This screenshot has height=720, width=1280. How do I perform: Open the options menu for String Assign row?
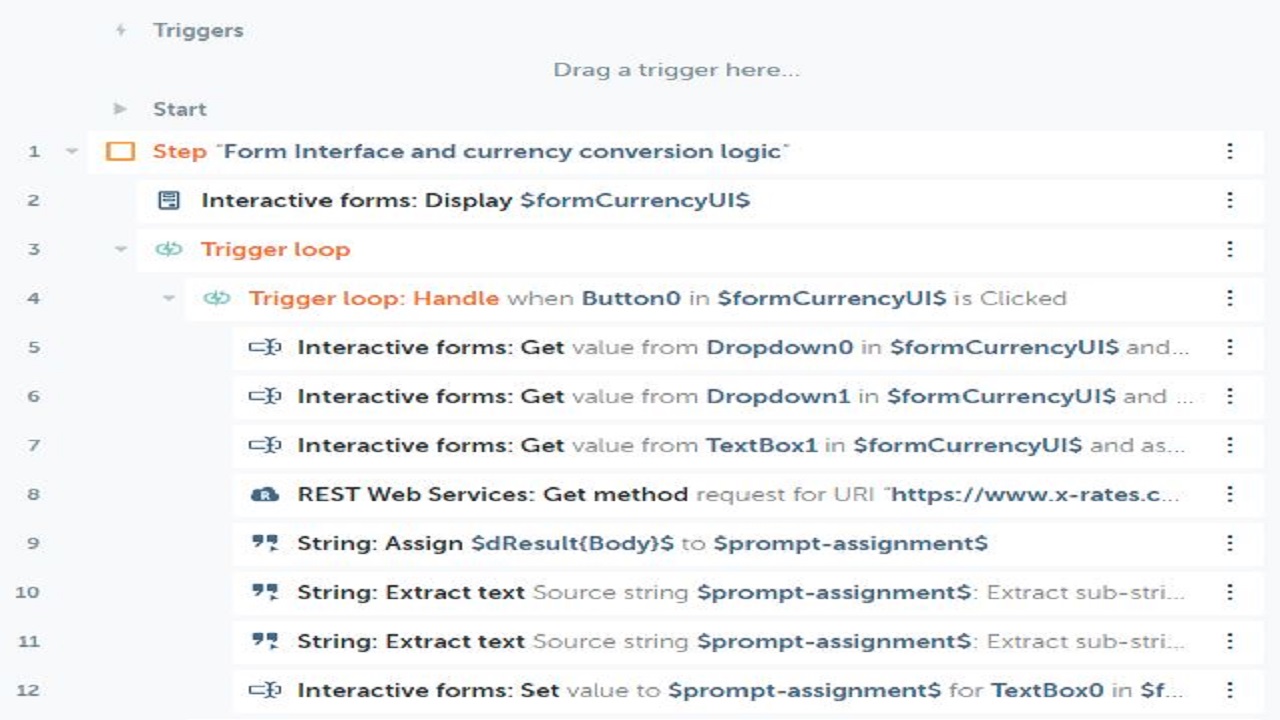(1230, 543)
